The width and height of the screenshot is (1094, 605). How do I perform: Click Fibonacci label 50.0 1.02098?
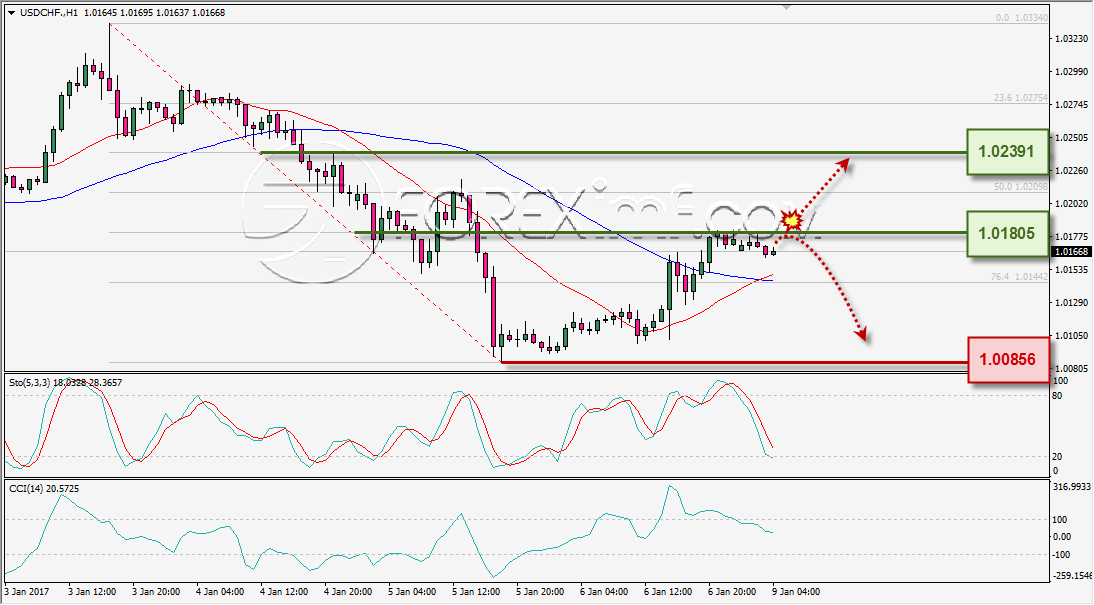tap(1021, 187)
